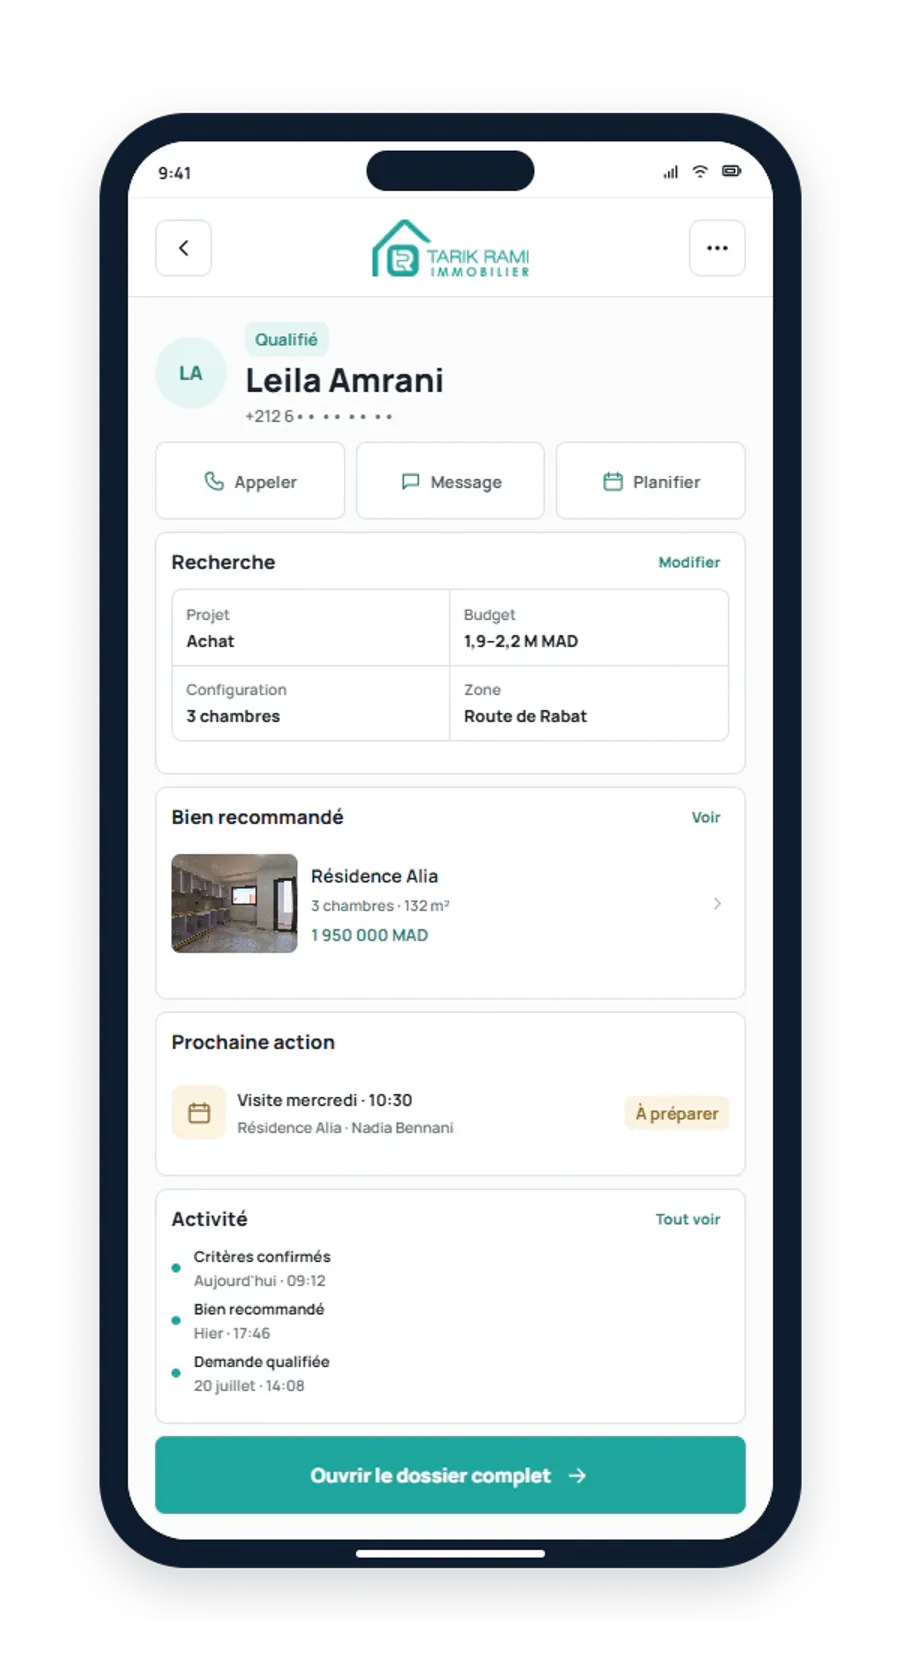The width and height of the screenshot is (900, 1680).
Task: Tap Modifier in Recherche section
Action: (x=689, y=562)
